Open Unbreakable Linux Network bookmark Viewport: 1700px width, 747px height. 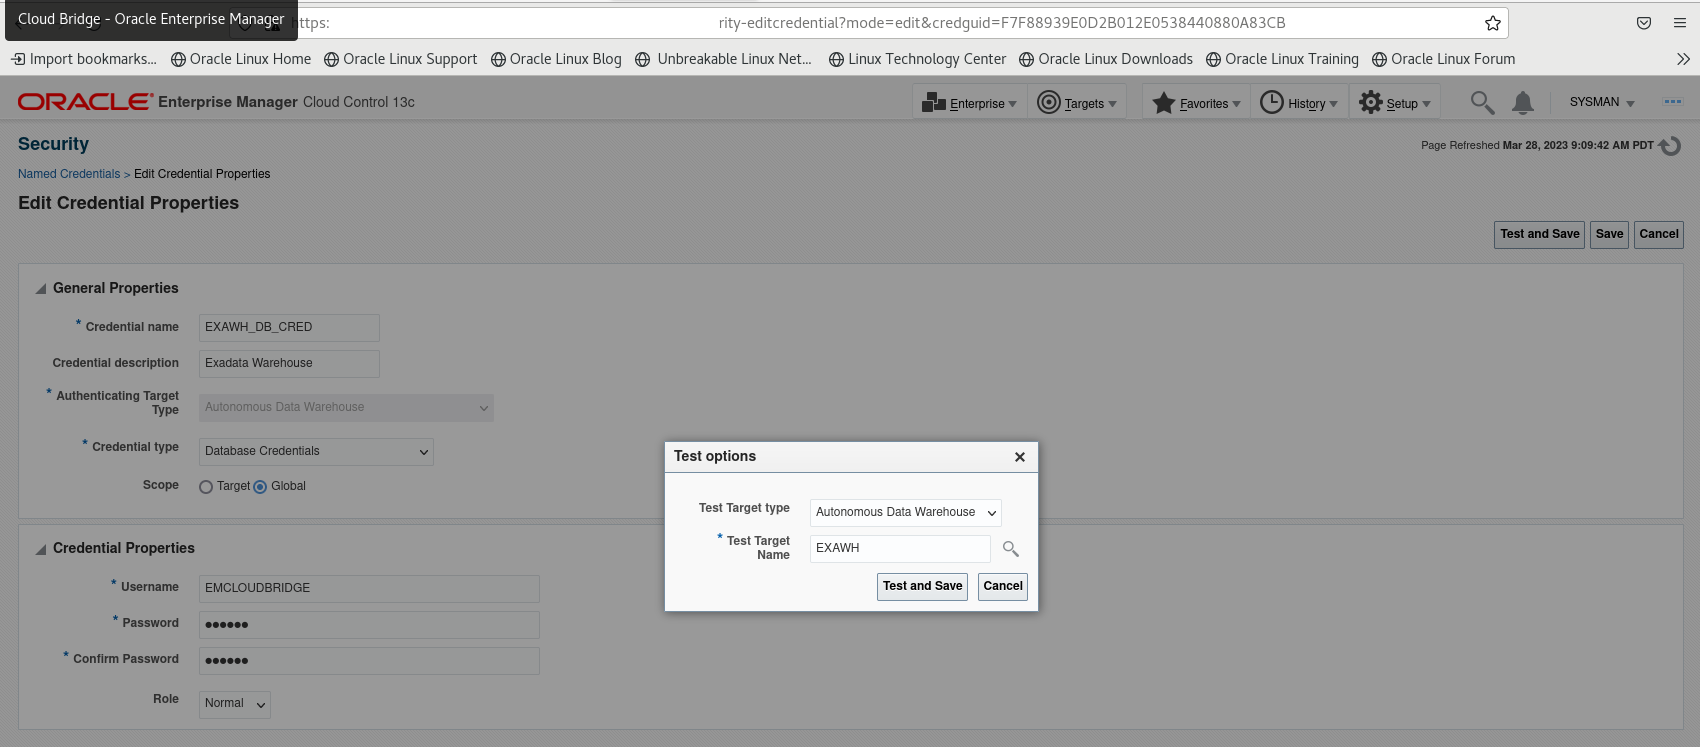(724, 59)
